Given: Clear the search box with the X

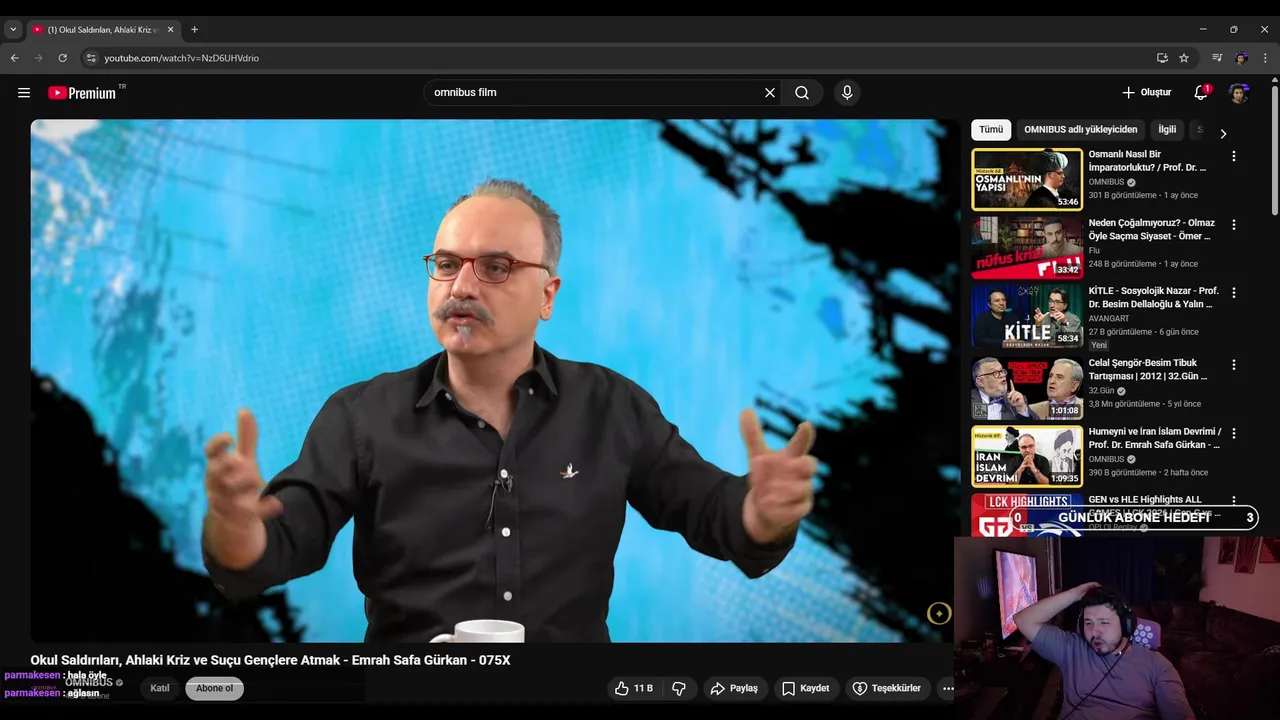Looking at the screenshot, I should 770,93.
